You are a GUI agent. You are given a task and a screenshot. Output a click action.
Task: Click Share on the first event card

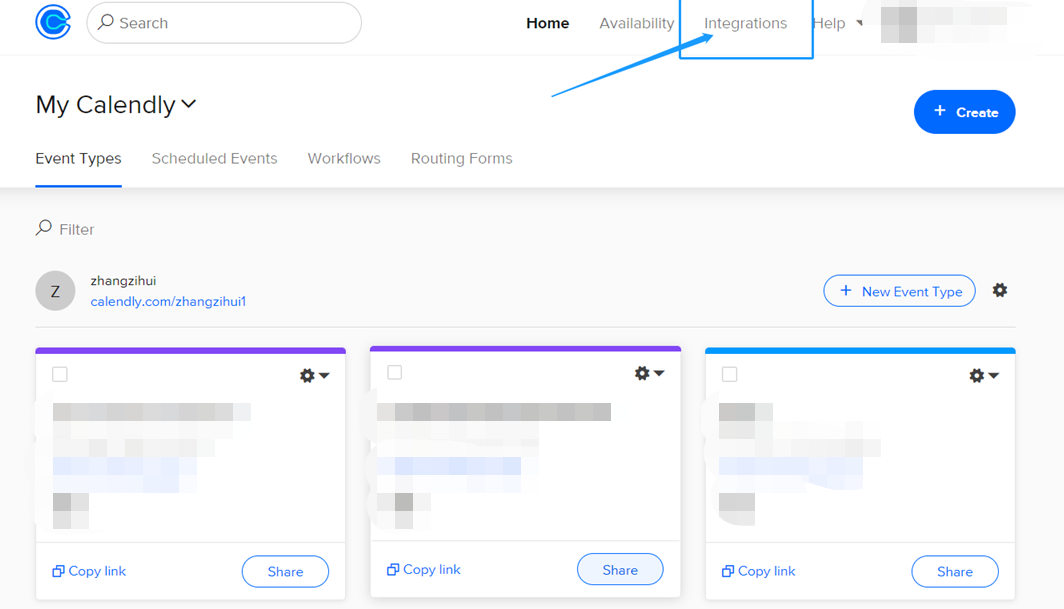[285, 572]
